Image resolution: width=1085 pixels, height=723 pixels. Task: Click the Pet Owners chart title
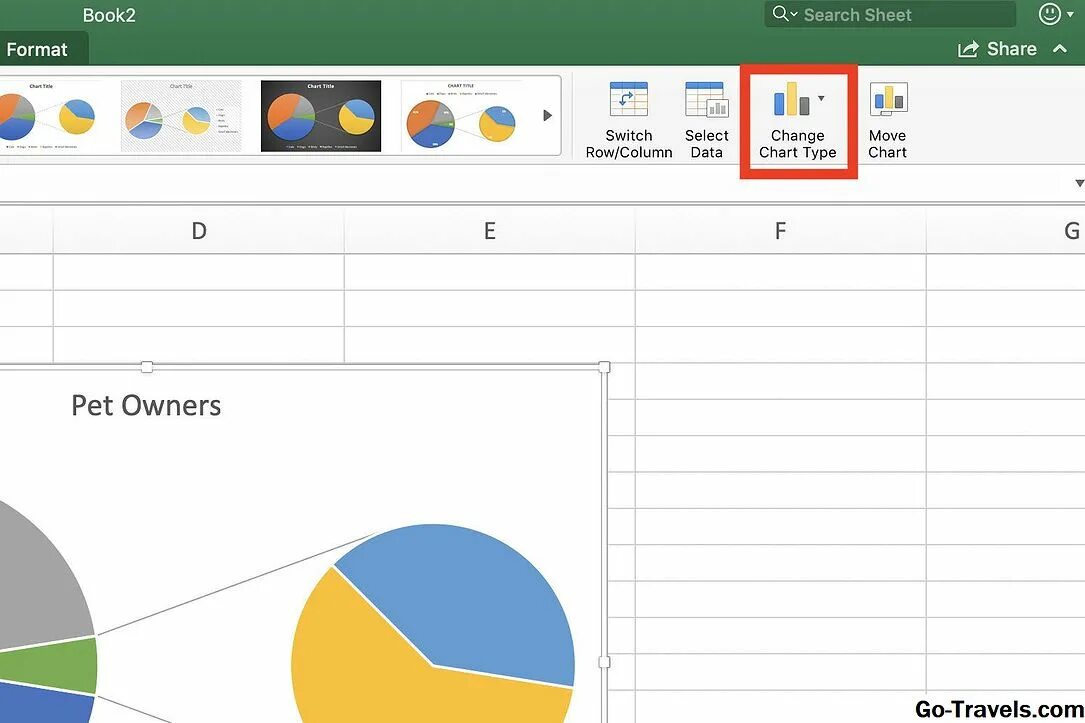[146, 405]
